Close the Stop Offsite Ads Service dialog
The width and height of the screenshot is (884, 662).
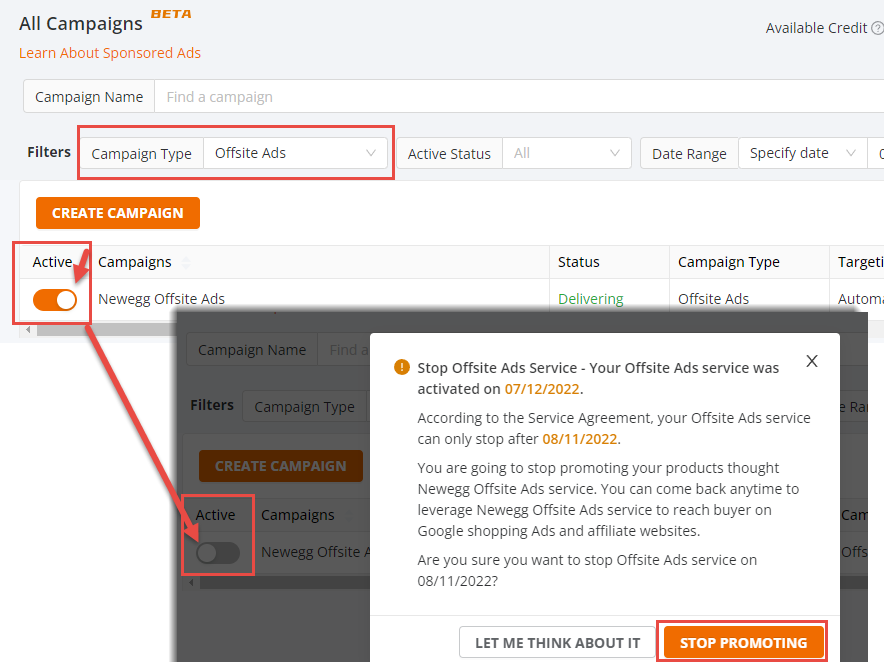[812, 361]
